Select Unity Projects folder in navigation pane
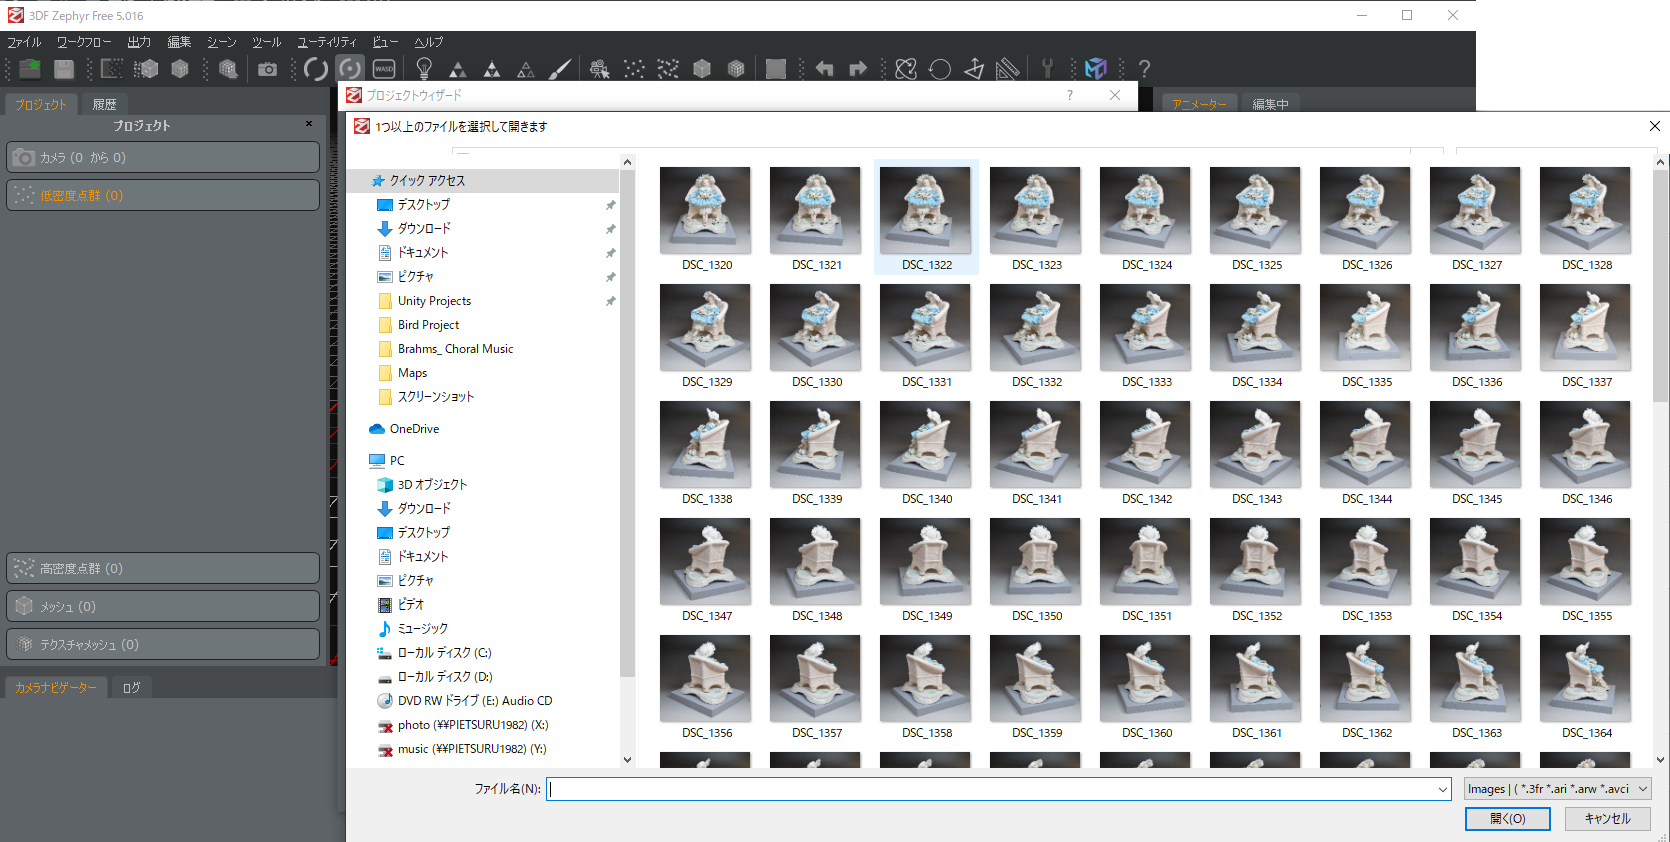The height and width of the screenshot is (842, 1670). [x=434, y=301]
